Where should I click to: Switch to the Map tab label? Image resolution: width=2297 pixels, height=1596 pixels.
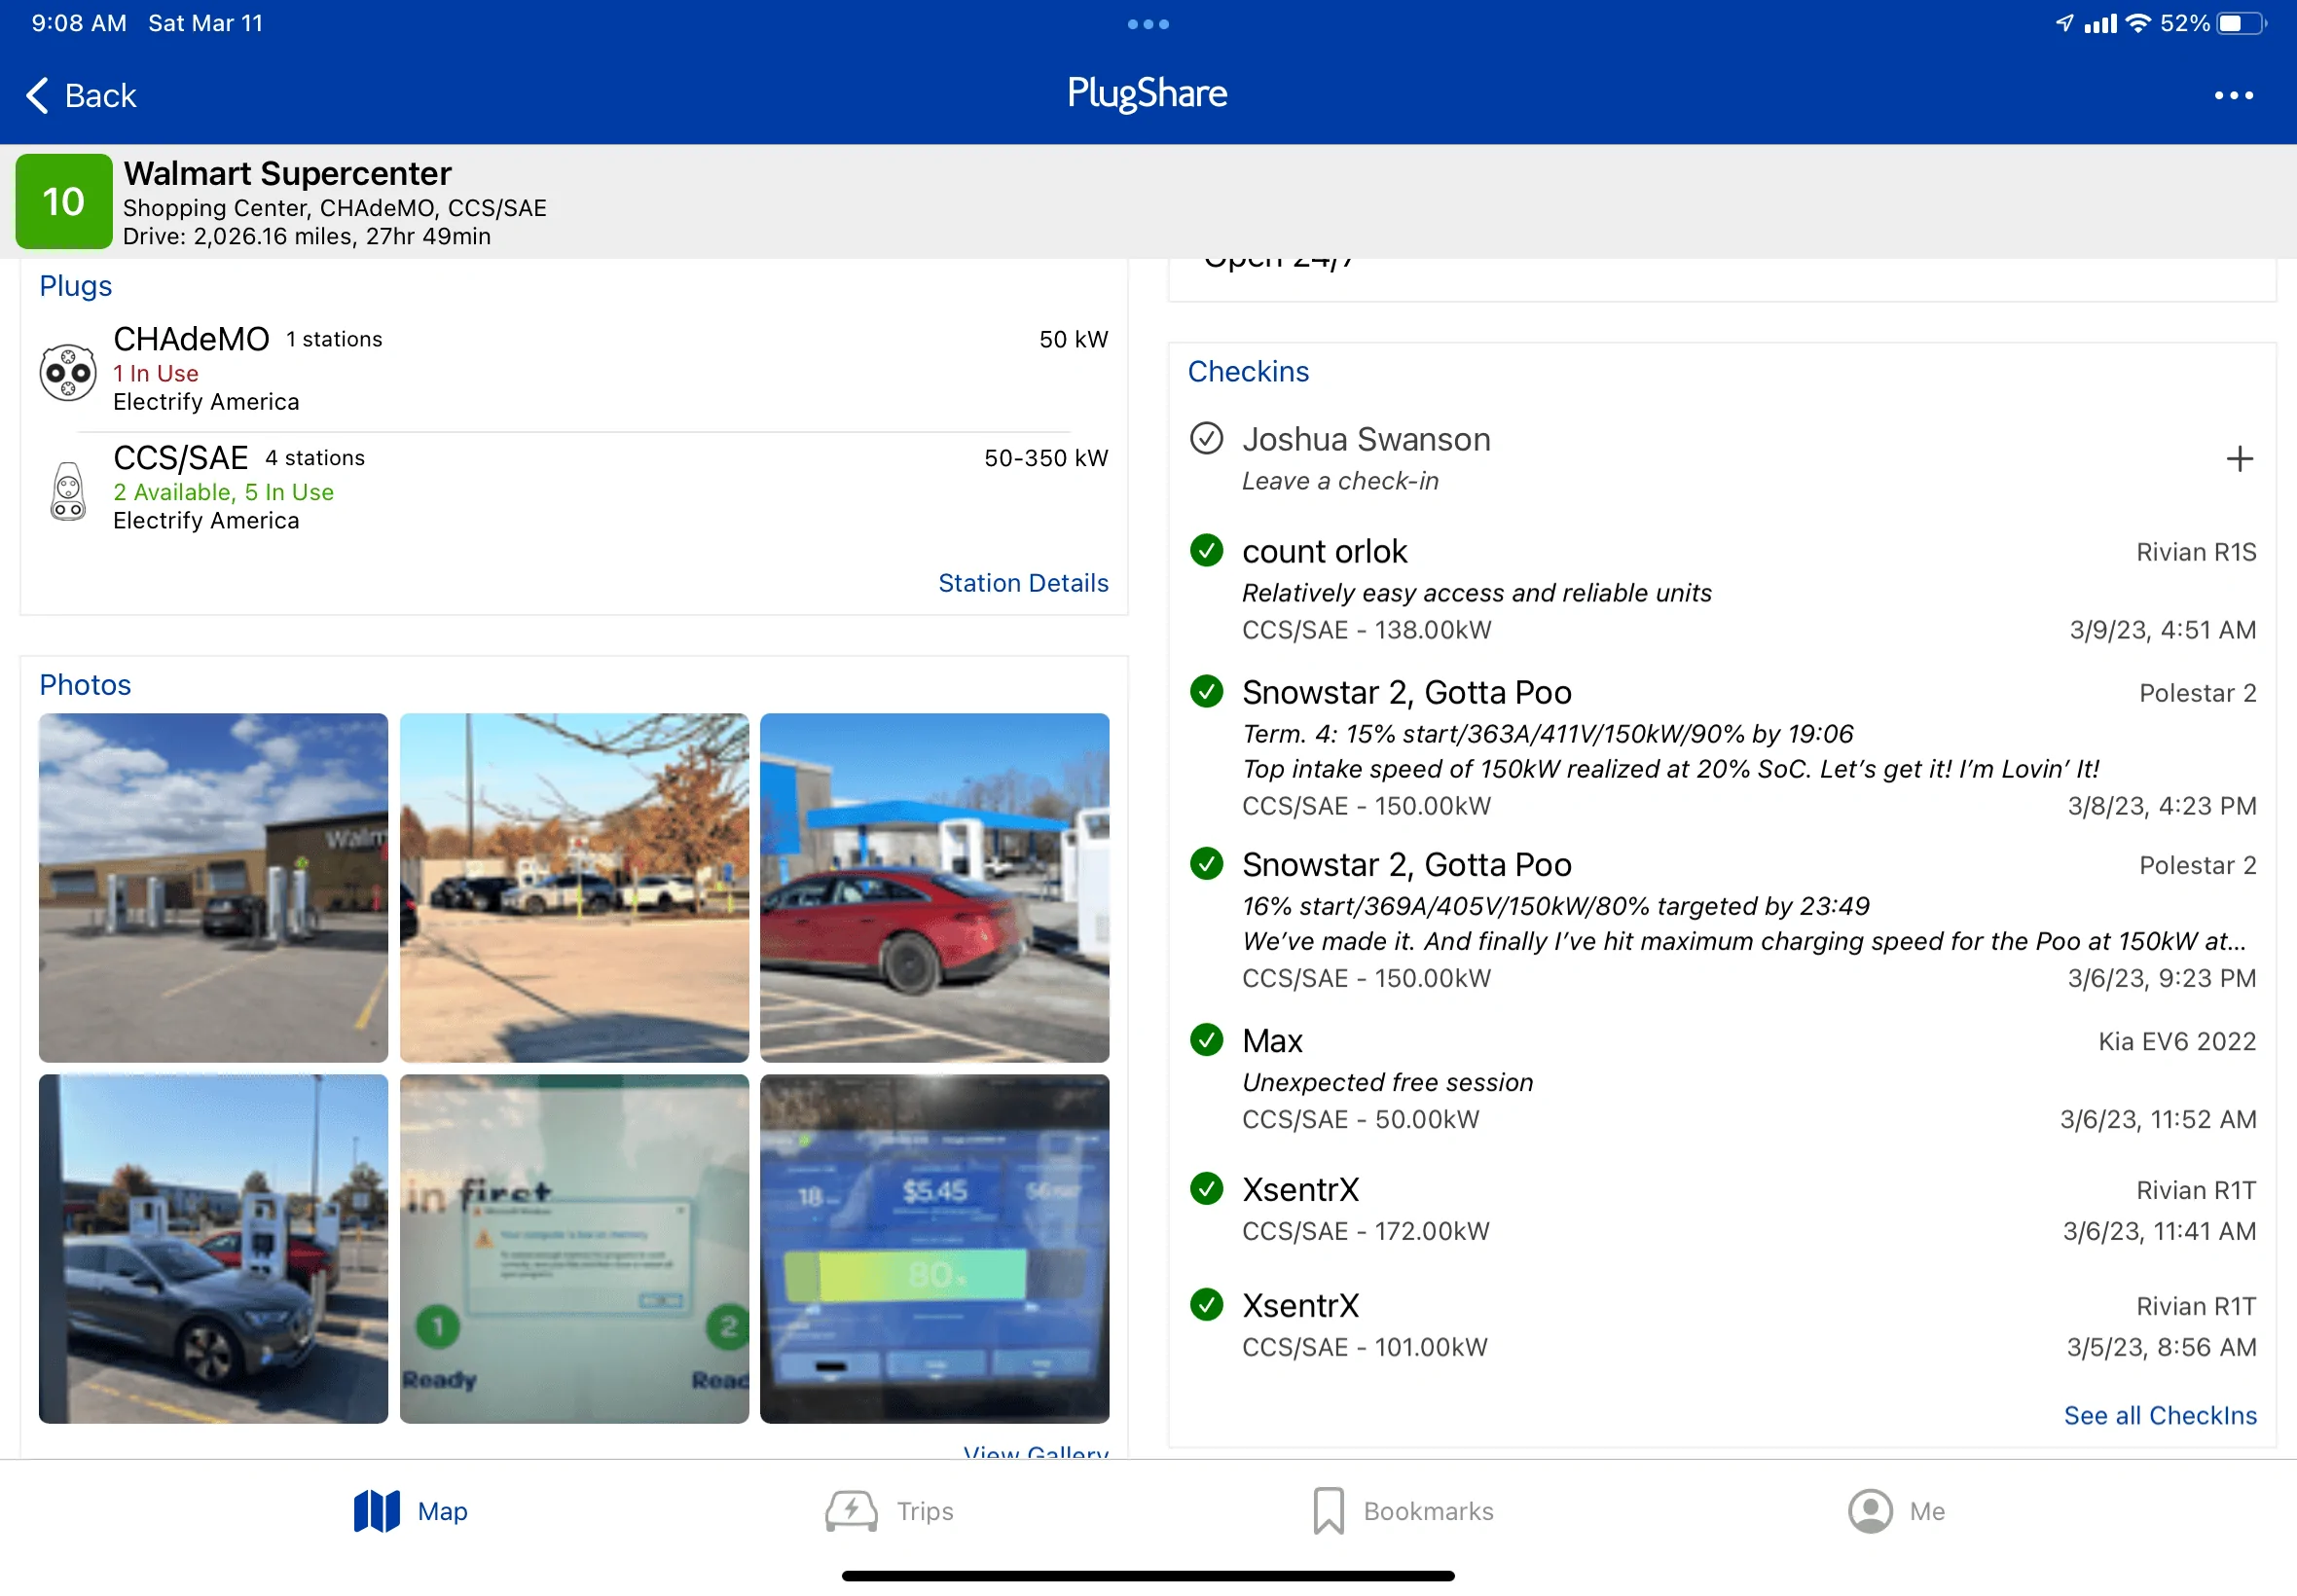pos(442,1511)
